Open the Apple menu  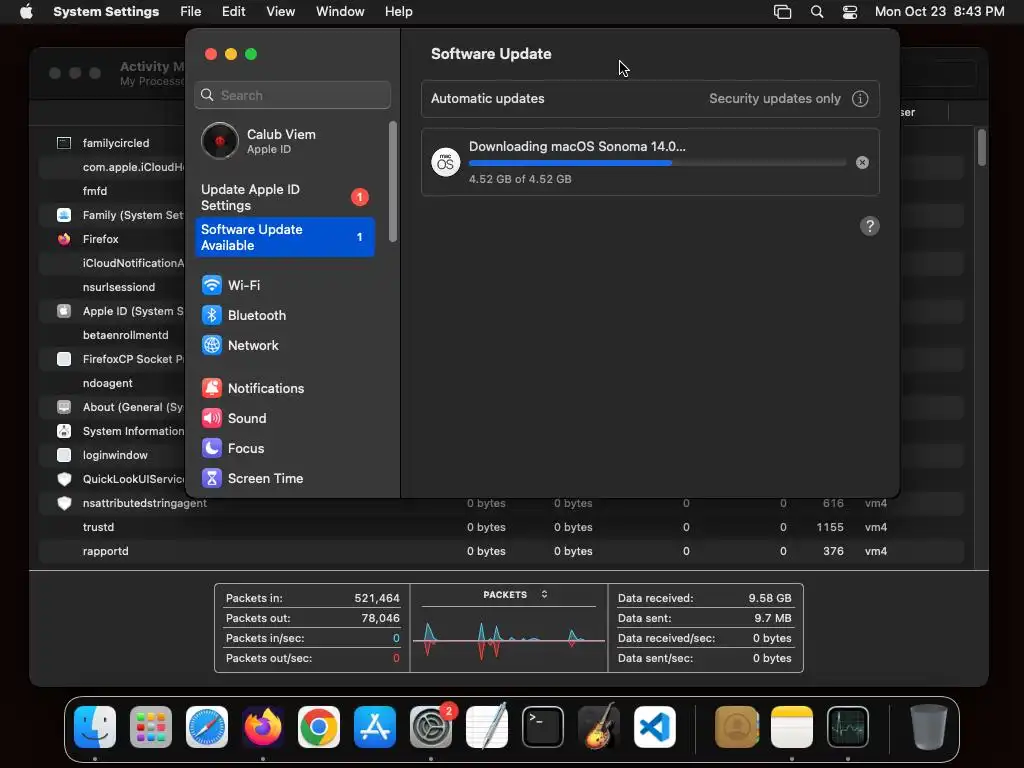pyautogui.click(x=26, y=12)
